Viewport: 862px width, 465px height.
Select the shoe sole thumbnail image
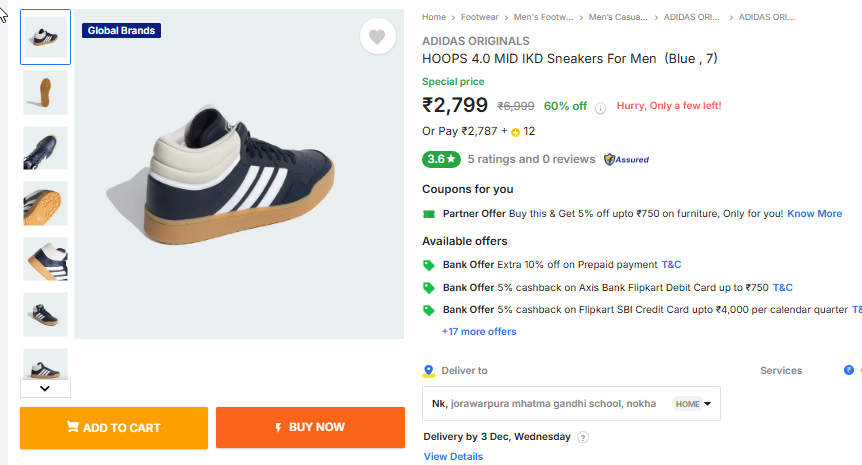[45, 92]
